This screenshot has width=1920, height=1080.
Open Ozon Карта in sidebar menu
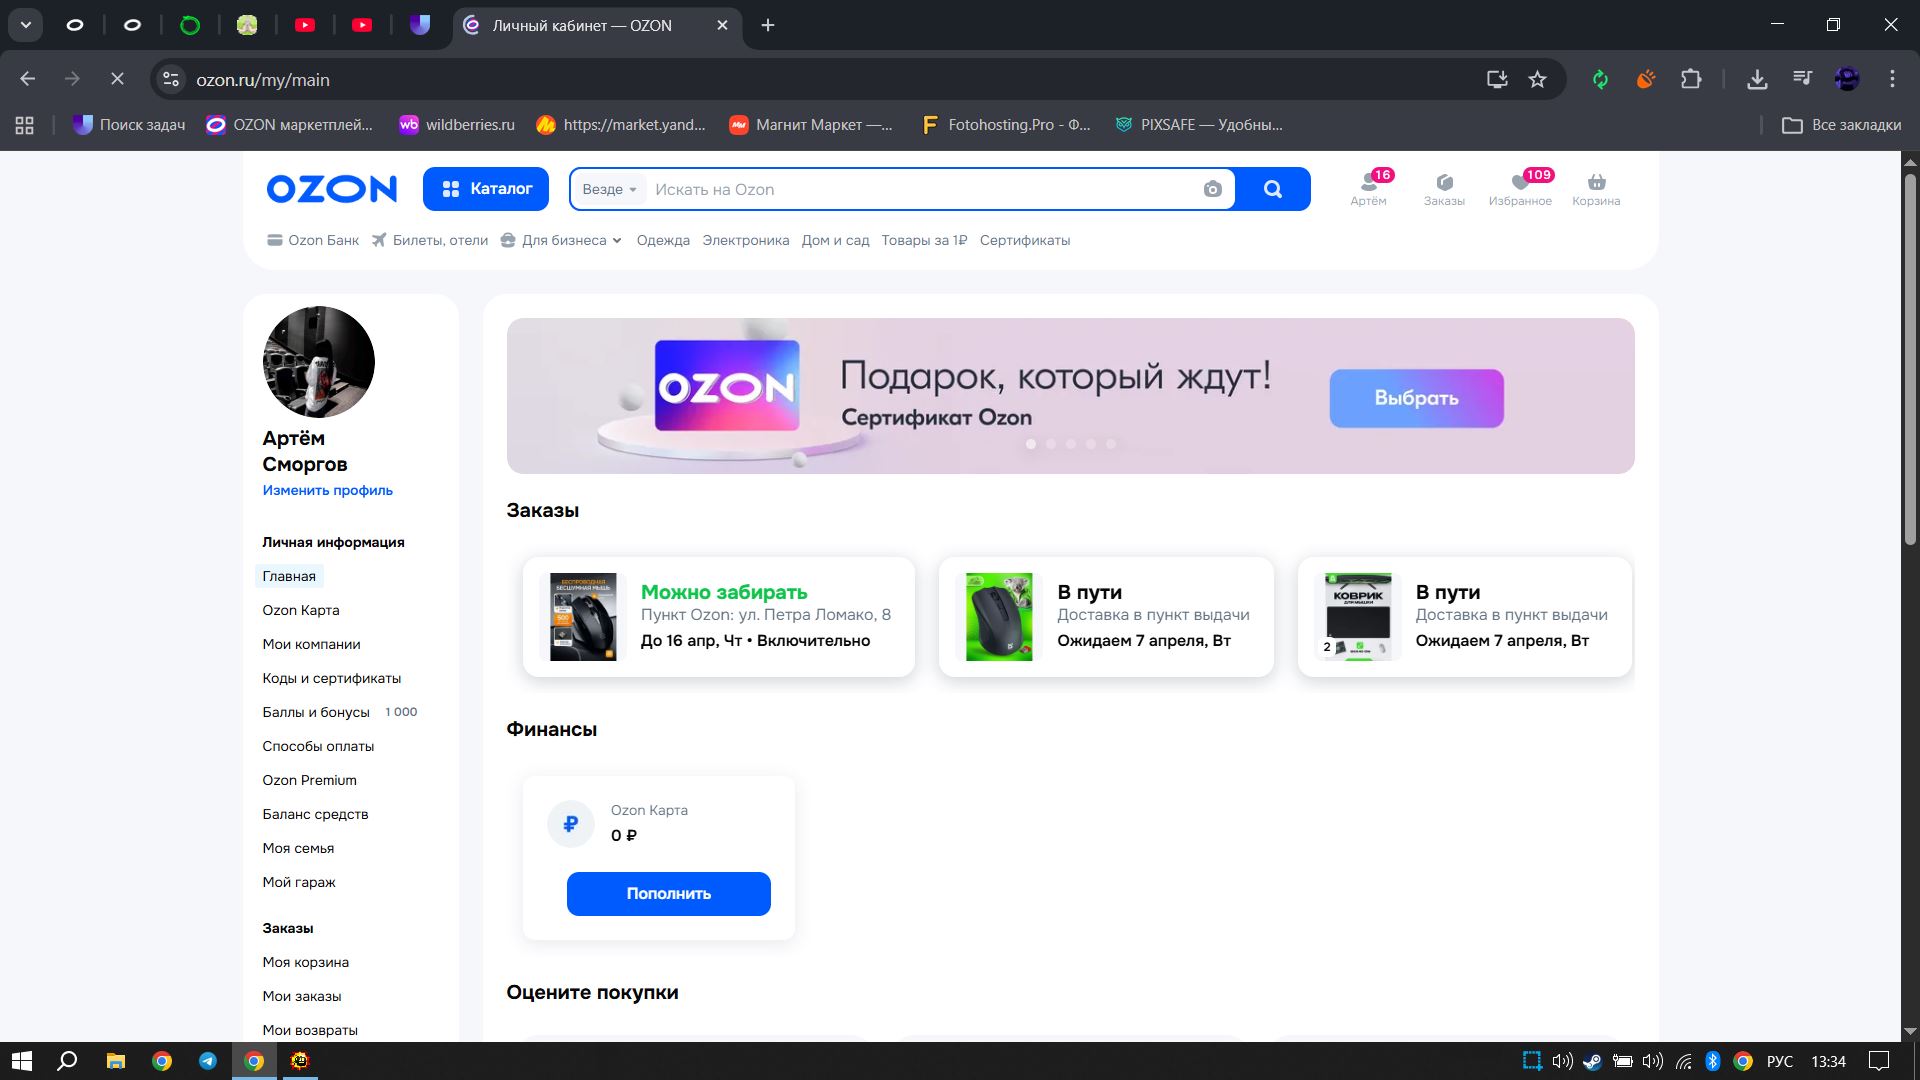click(301, 610)
